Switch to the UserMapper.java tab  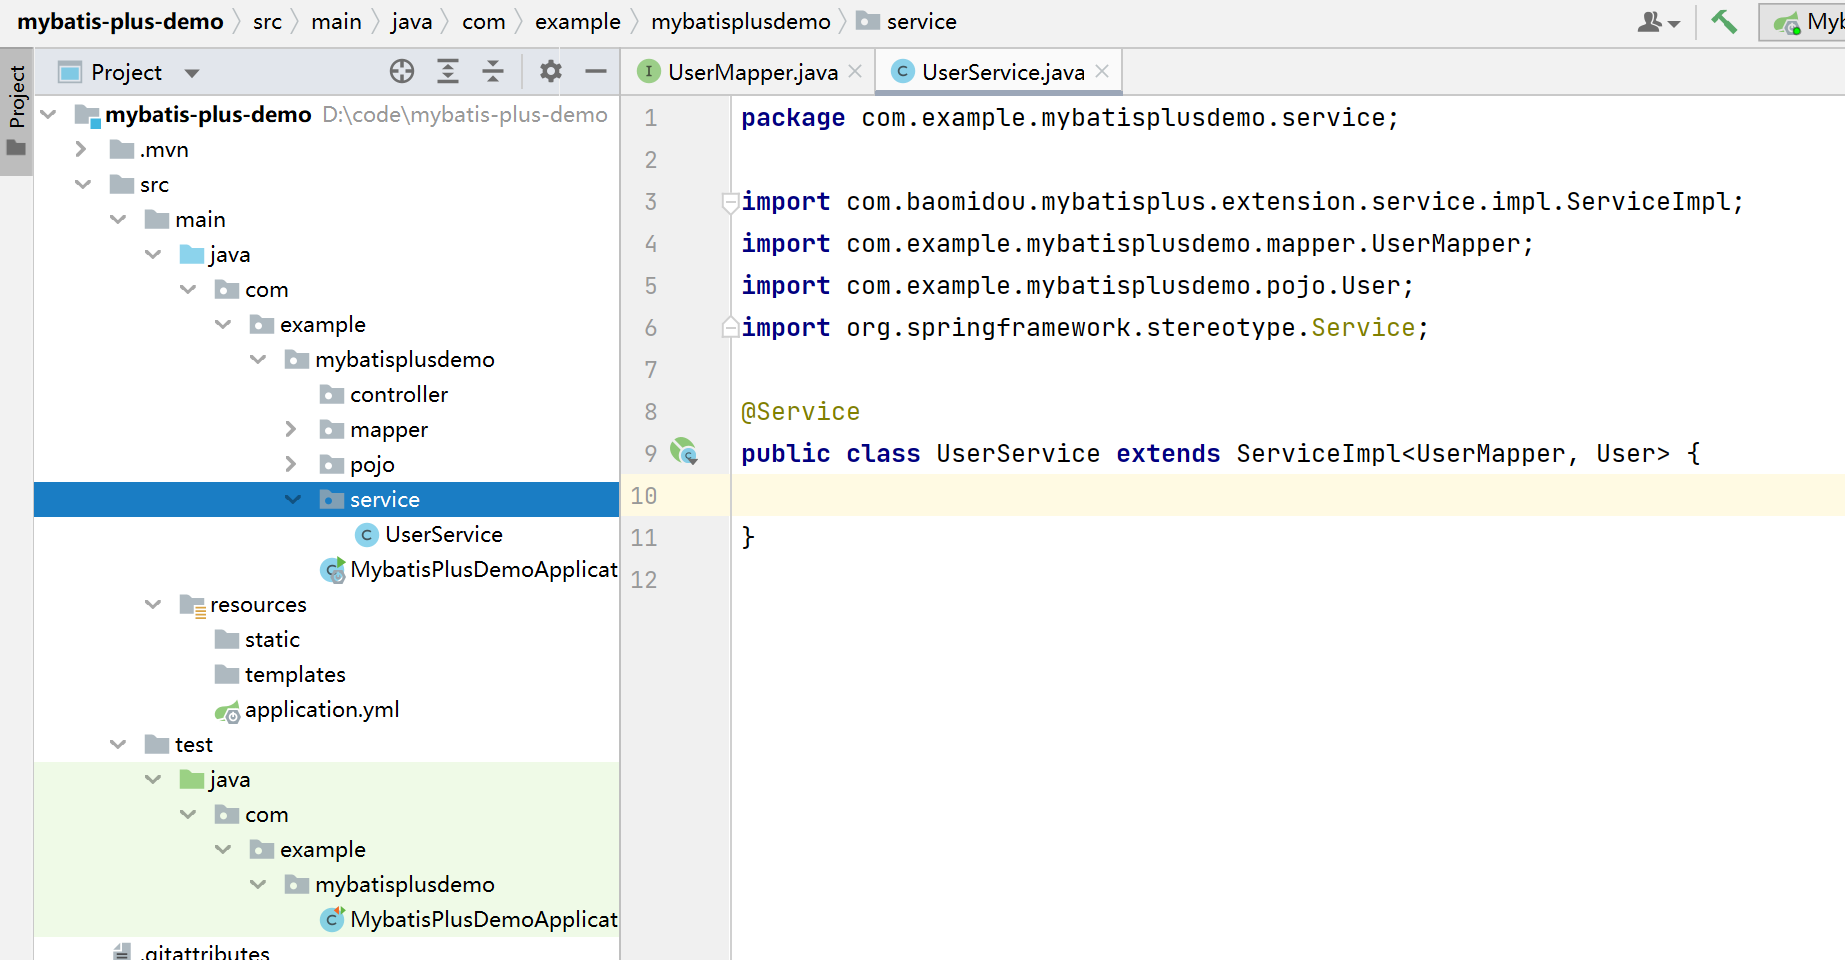click(x=752, y=72)
